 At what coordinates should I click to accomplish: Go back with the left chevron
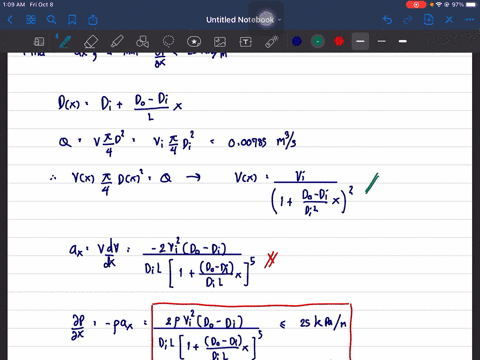pos(10,20)
